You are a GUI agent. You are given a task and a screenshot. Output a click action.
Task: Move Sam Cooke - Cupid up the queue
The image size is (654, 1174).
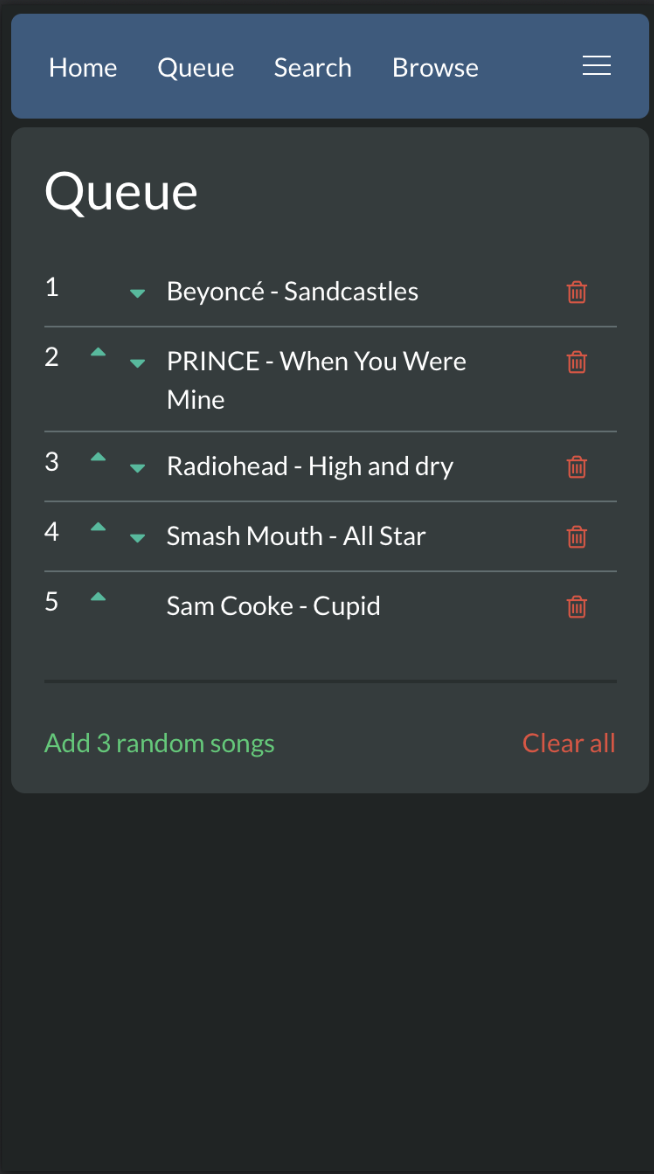pyautogui.click(x=98, y=596)
